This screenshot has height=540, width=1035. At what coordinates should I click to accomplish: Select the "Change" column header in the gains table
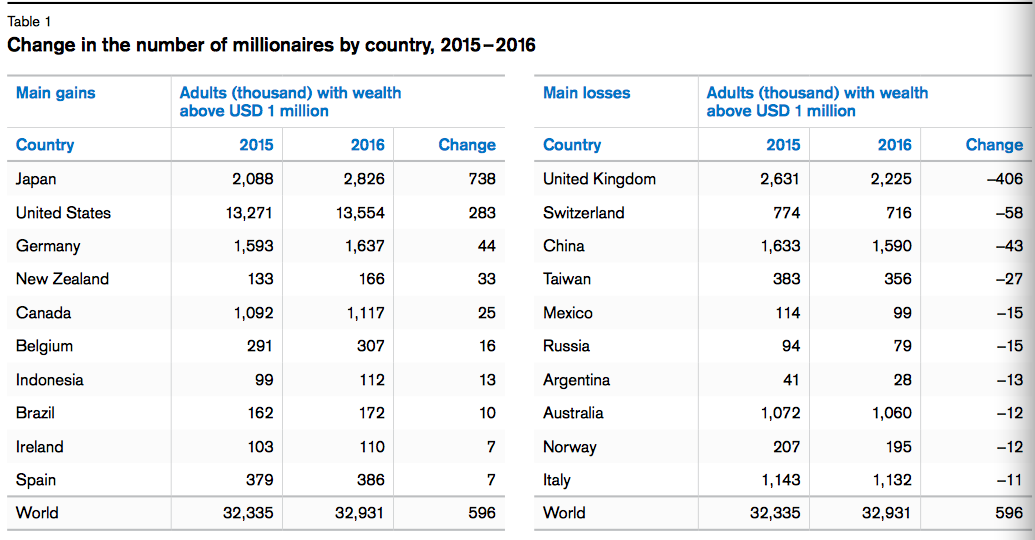click(x=467, y=145)
